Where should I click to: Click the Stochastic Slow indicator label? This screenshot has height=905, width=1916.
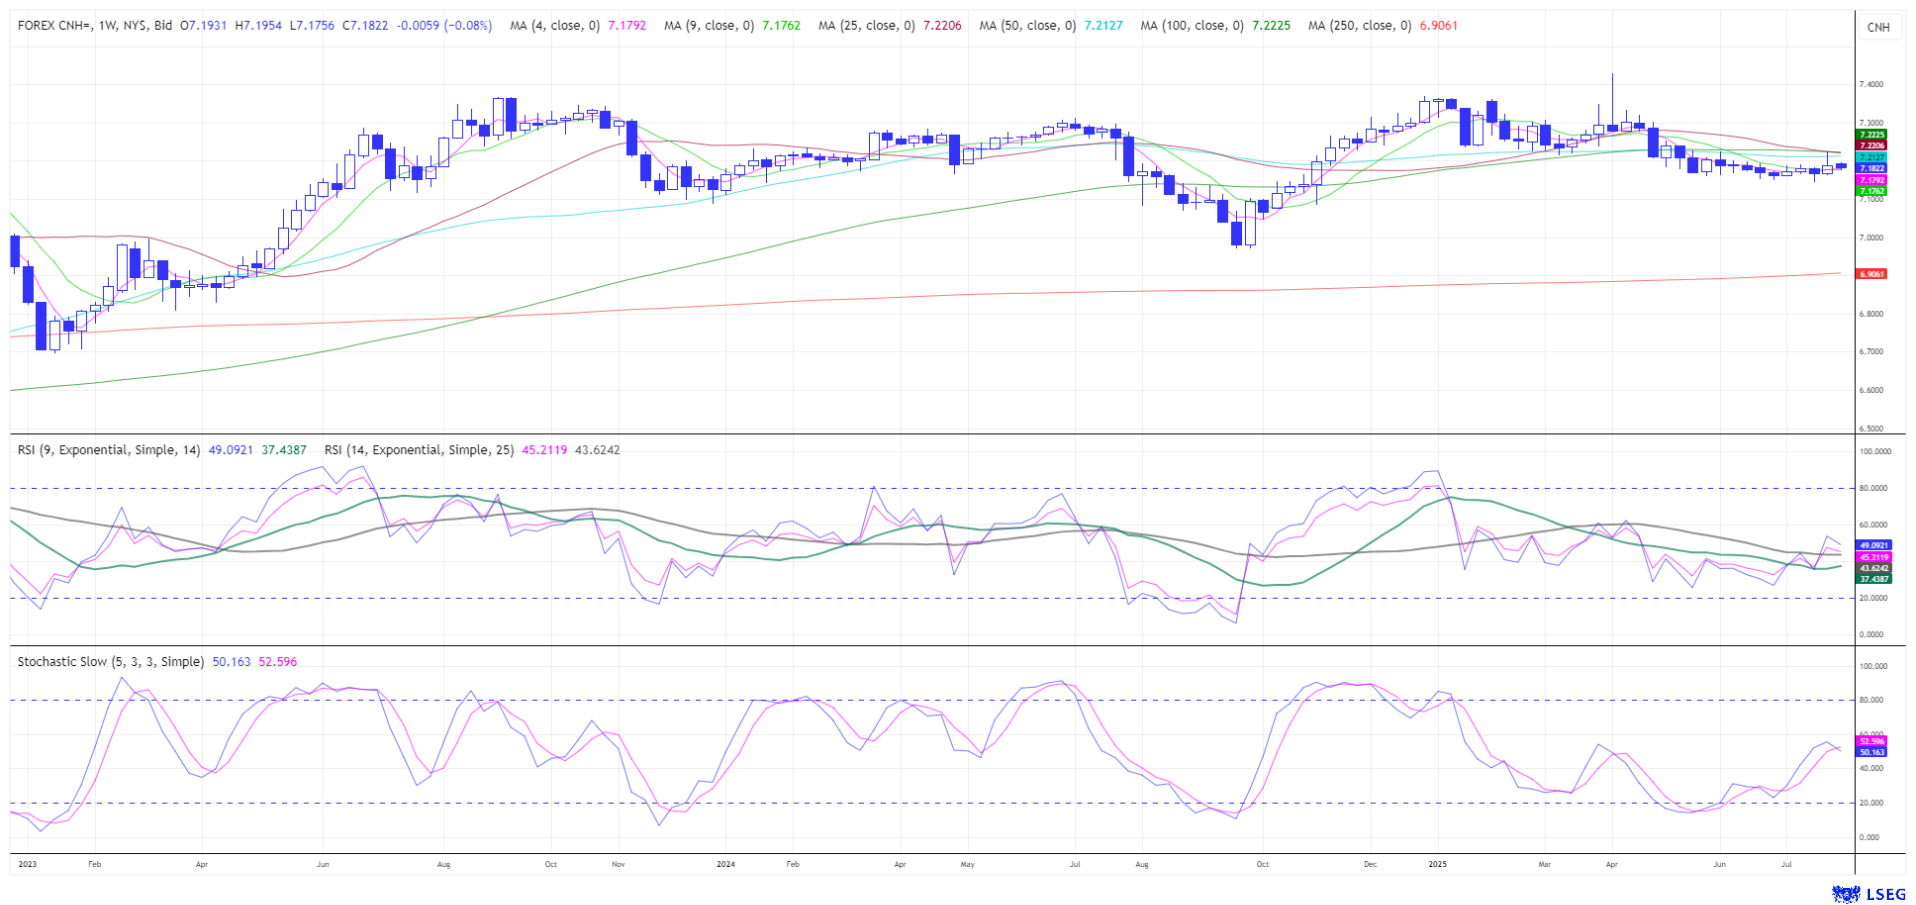110,662
